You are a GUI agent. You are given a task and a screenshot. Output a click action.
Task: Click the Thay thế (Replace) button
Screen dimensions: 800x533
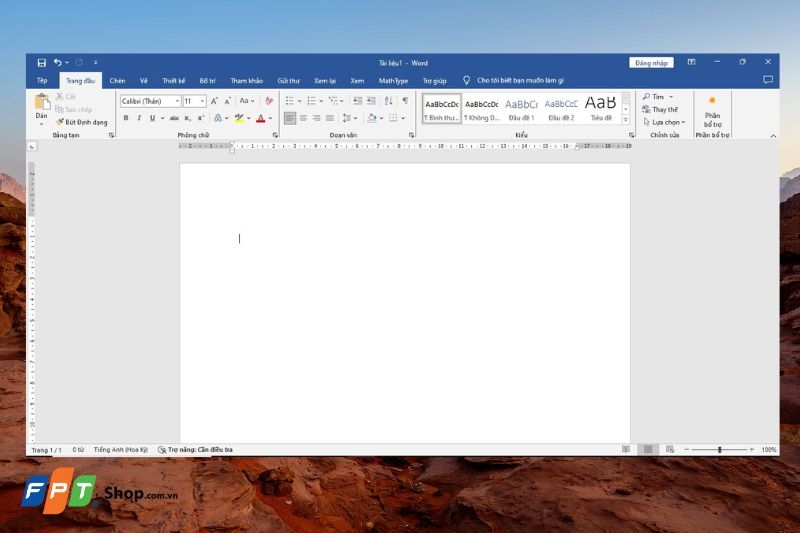coord(662,109)
